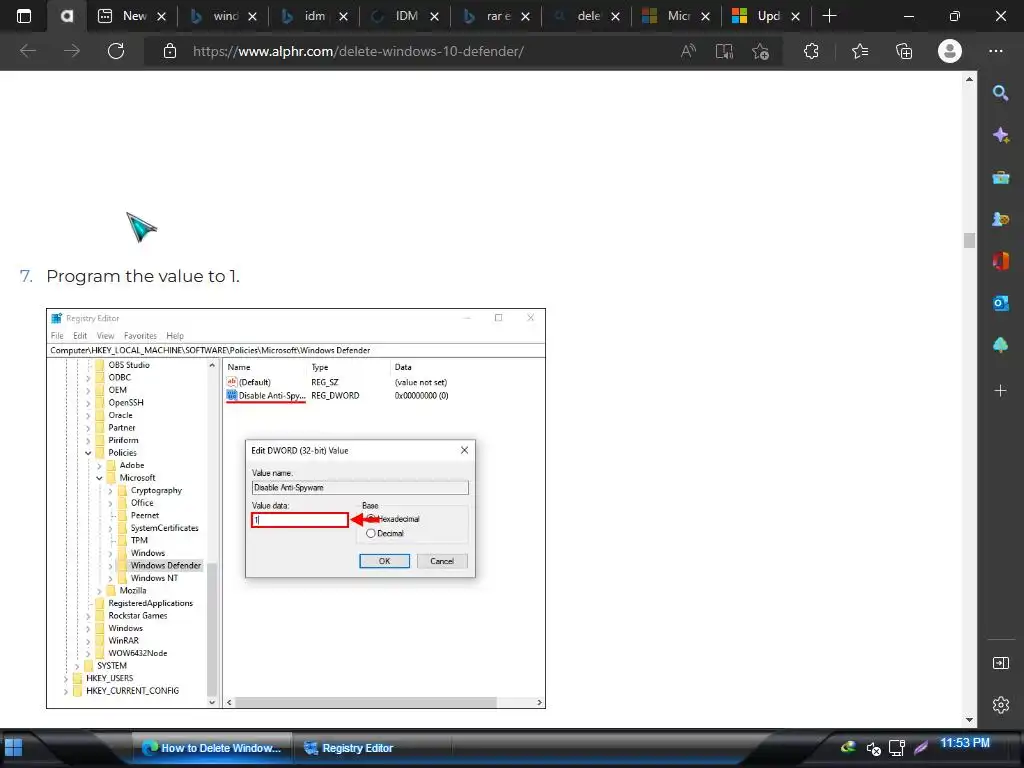Click the page scrollbar down arrow

[x=969, y=720]
